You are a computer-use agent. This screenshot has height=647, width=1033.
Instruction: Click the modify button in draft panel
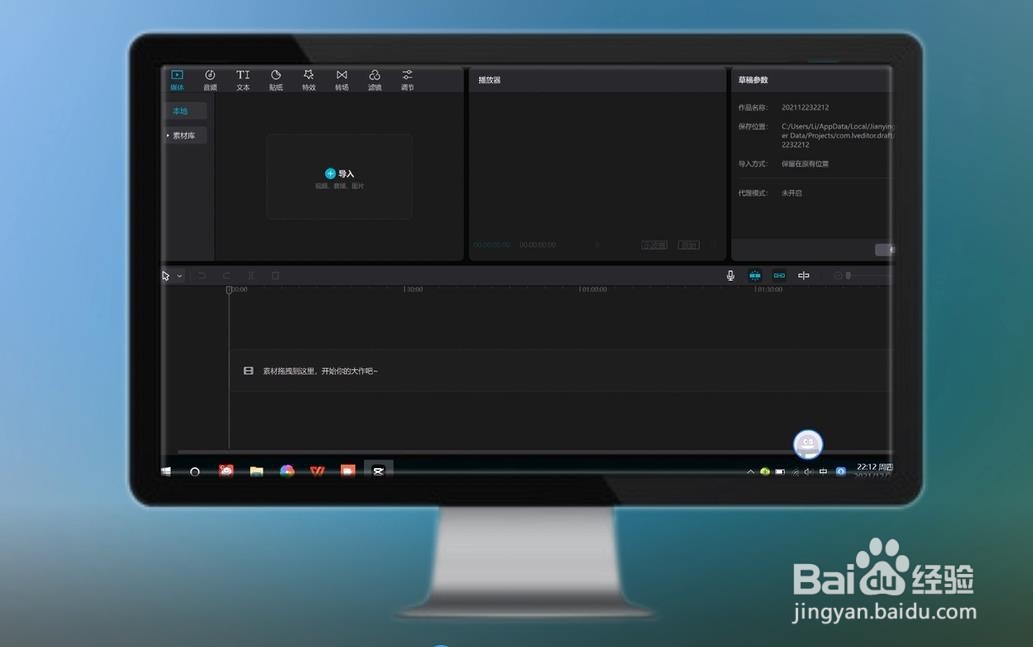coord(884,250)
